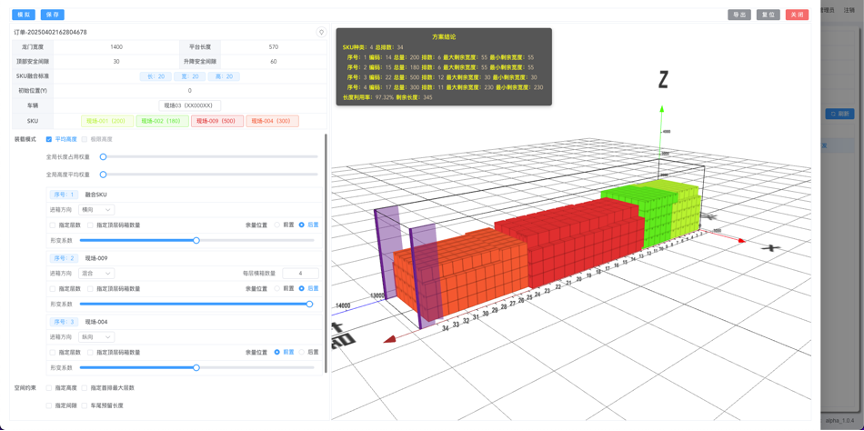Open the 进箱方向 dropdown showing 横向

[96, 209]
